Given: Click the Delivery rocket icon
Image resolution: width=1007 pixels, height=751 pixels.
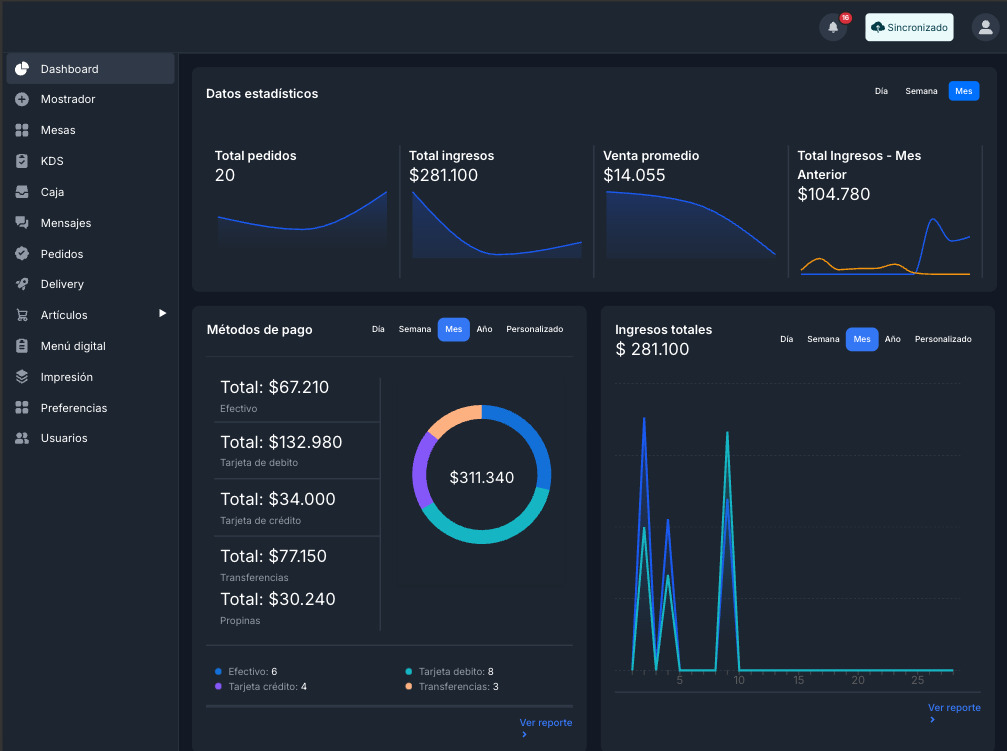Looking at the screenshot, I should [x=22, y=284].
